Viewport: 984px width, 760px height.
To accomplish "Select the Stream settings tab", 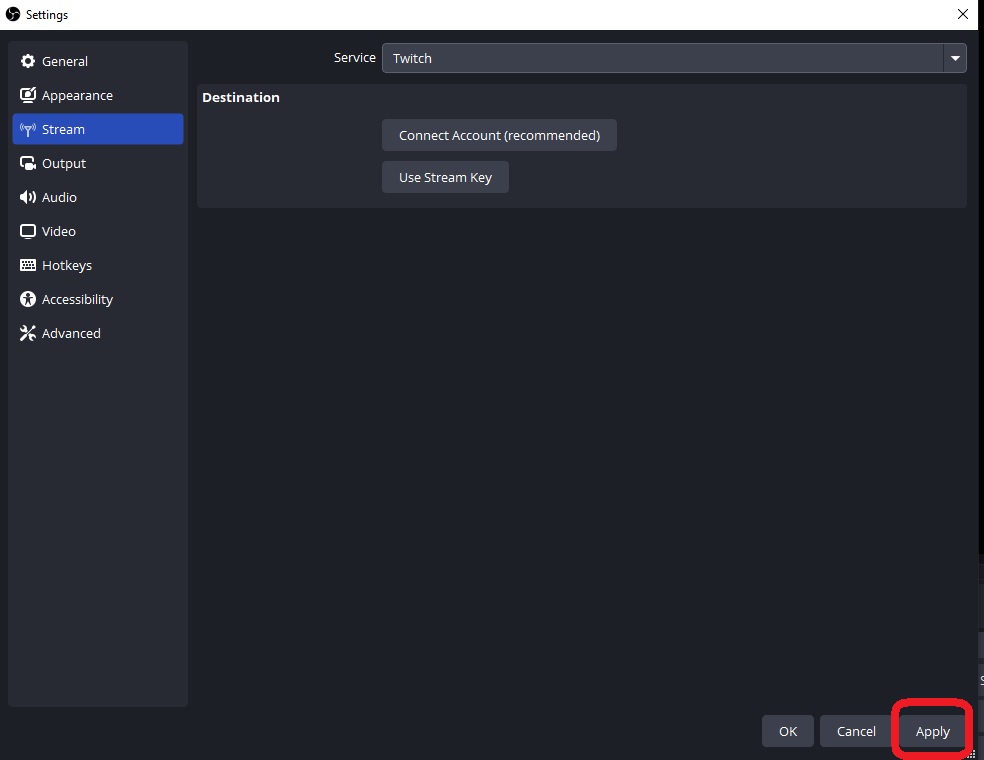I will (x=98, y=129).
